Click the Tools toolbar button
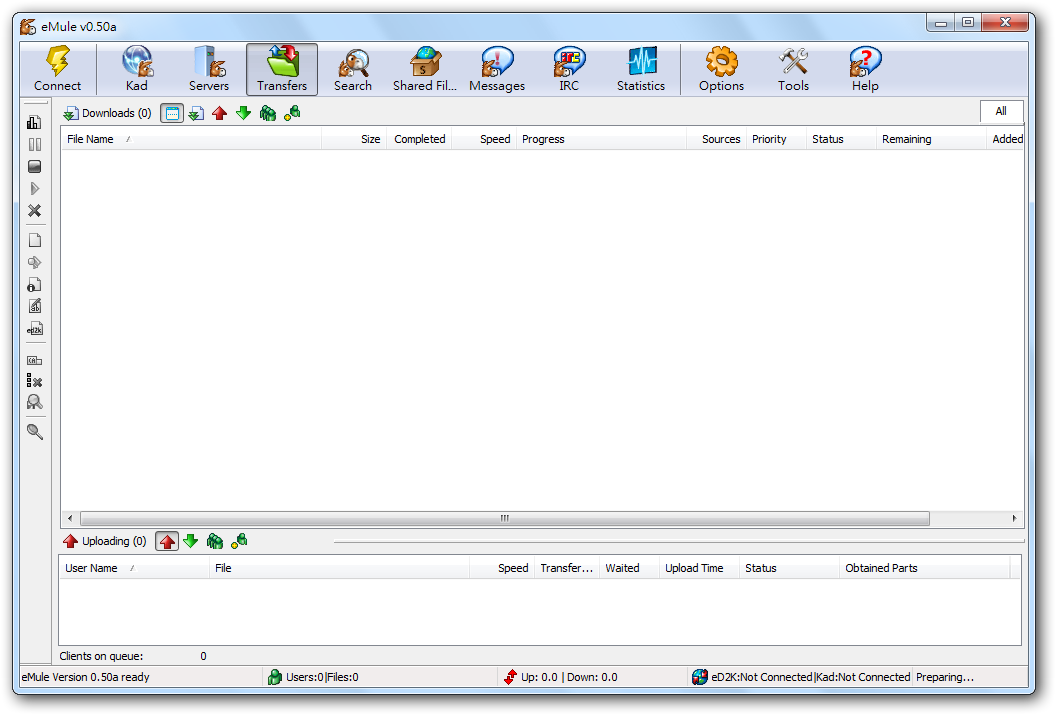The width and height of the screenshot is (1056, 715). 793,68
